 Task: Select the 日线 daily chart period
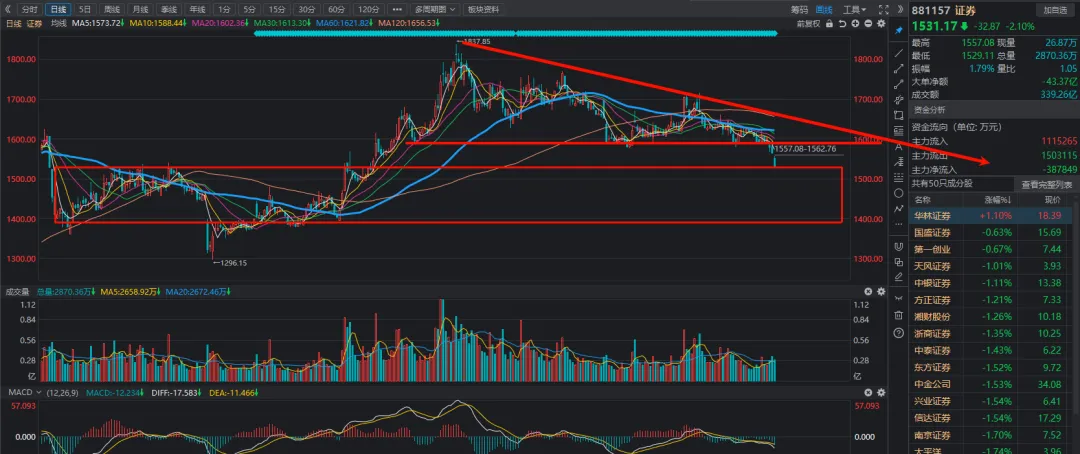coord(59,10)
